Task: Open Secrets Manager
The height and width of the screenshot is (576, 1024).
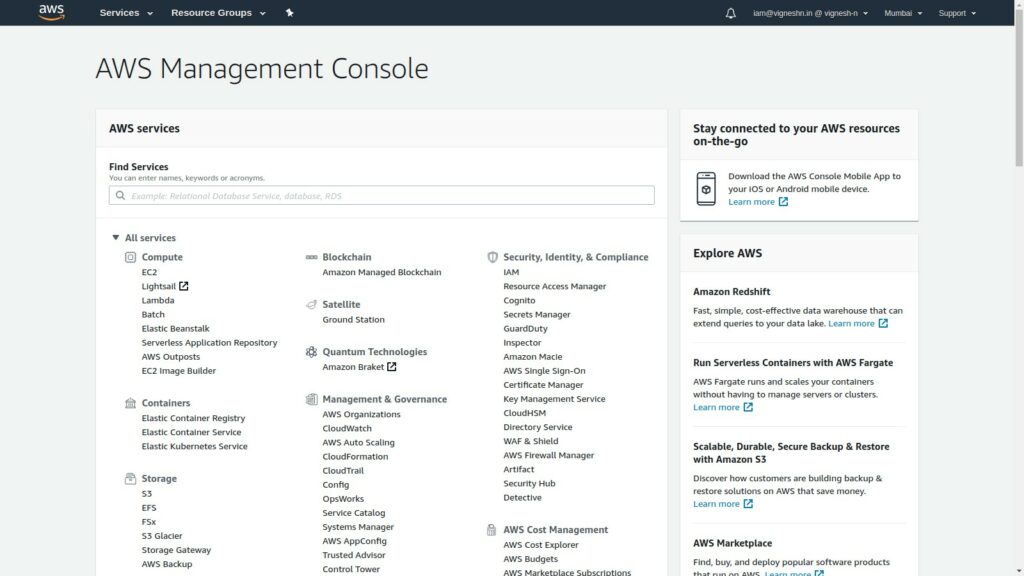Action: [x=536, y=315]
